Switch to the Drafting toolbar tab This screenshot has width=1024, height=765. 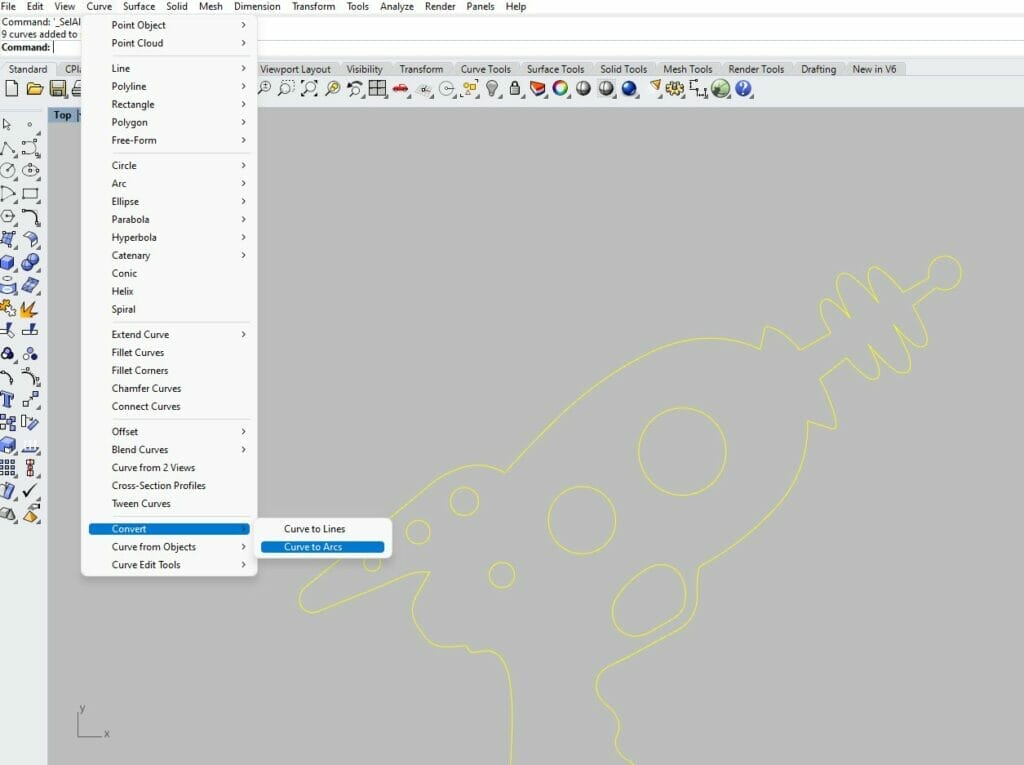pyautogui.click(x=818, y=69)
